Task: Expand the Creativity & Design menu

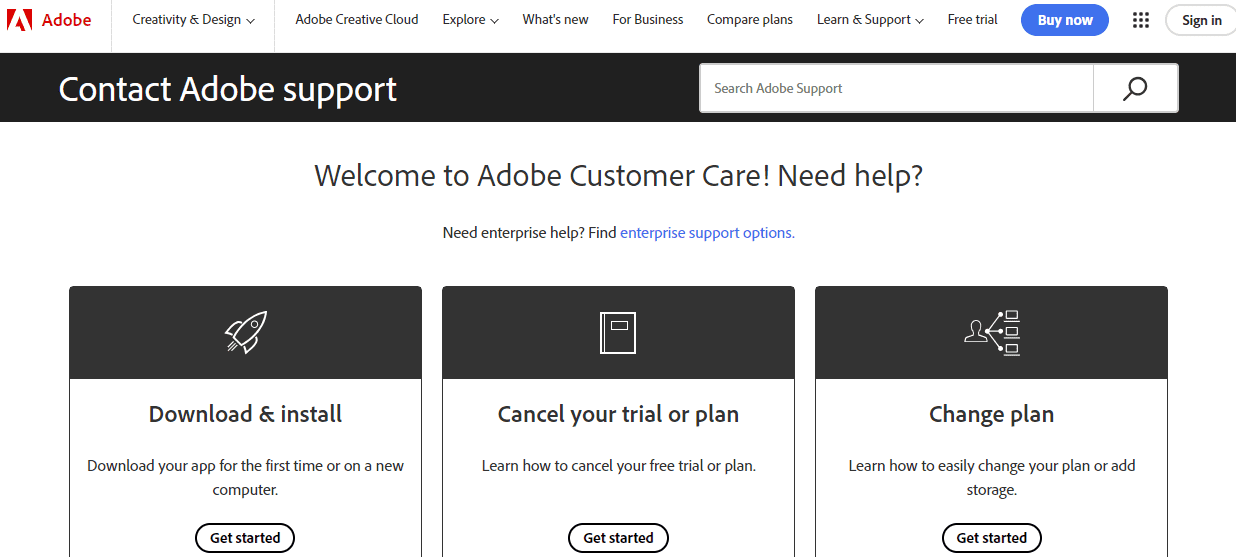Action: click(193, 20)
